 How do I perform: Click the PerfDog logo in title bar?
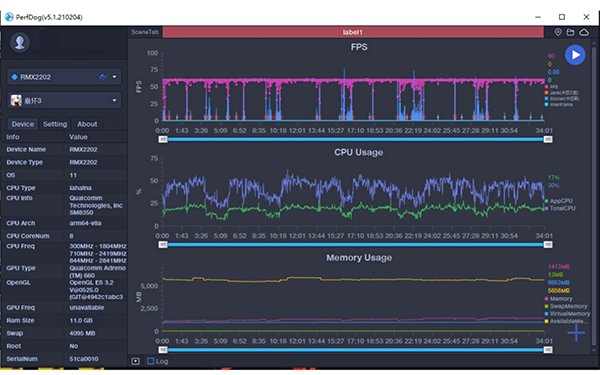pyautogui.click(x=9, y=17)
